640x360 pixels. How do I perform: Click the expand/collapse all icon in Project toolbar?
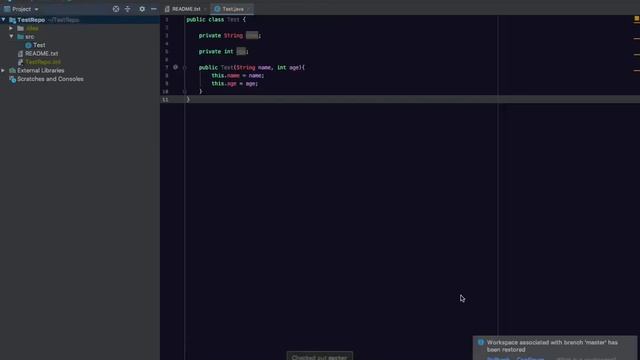tap(128, 9)
